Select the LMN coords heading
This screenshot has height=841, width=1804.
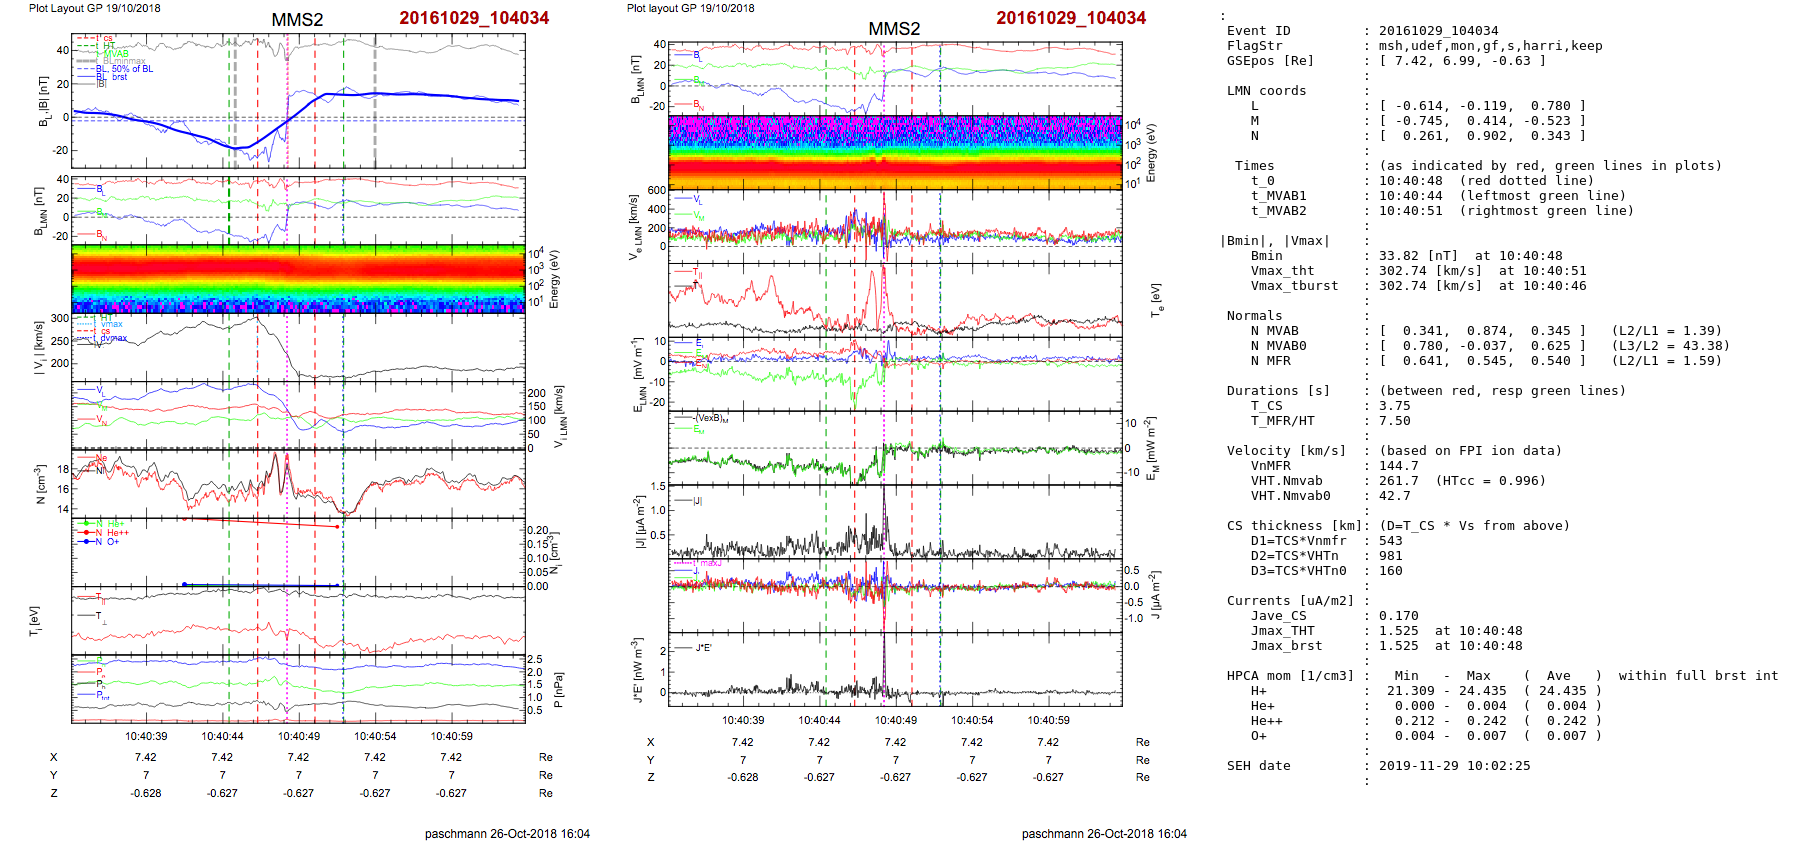1266,91
